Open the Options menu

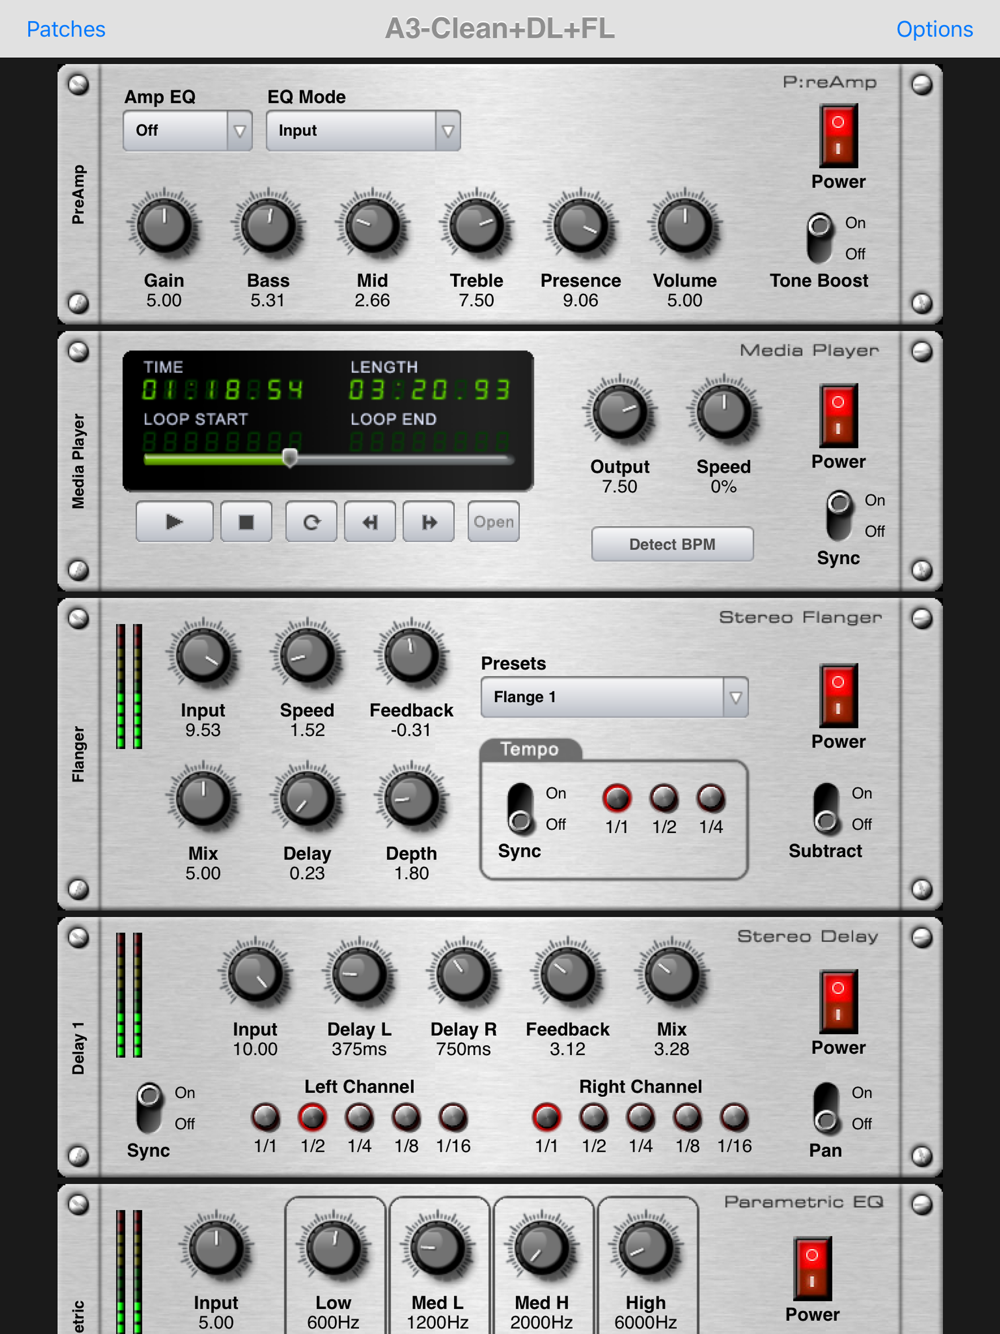click(x=934, y=29)
